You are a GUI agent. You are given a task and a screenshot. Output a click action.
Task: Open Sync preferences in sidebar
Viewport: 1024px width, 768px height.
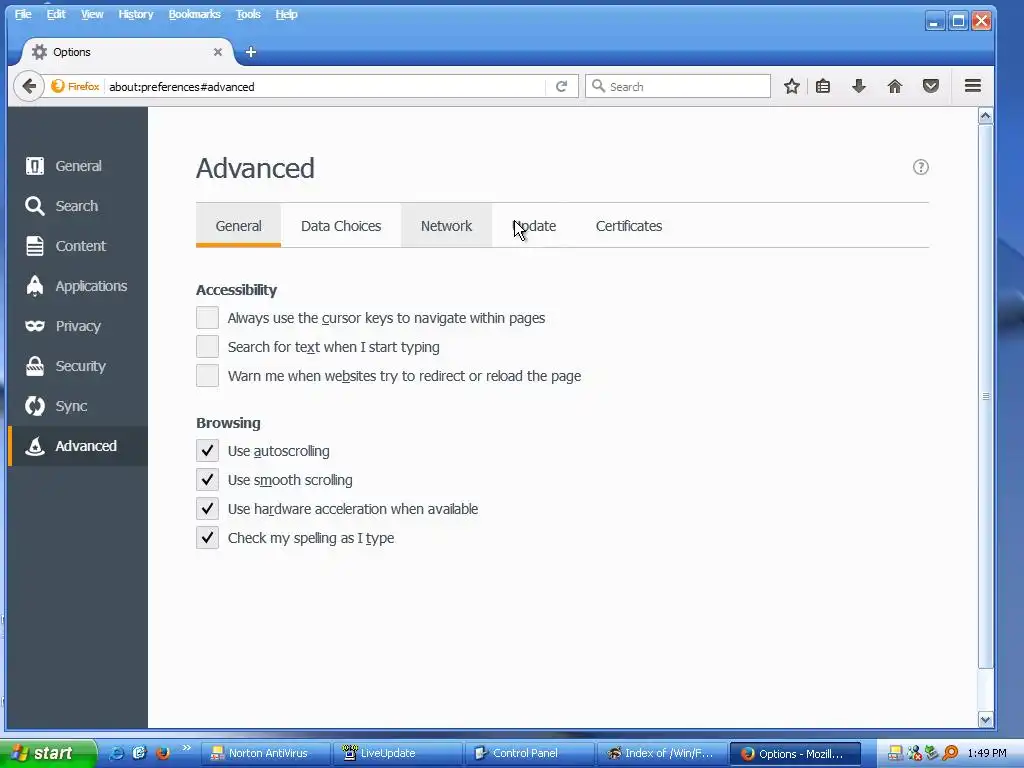pyautogui.click(x=78, y=406)
